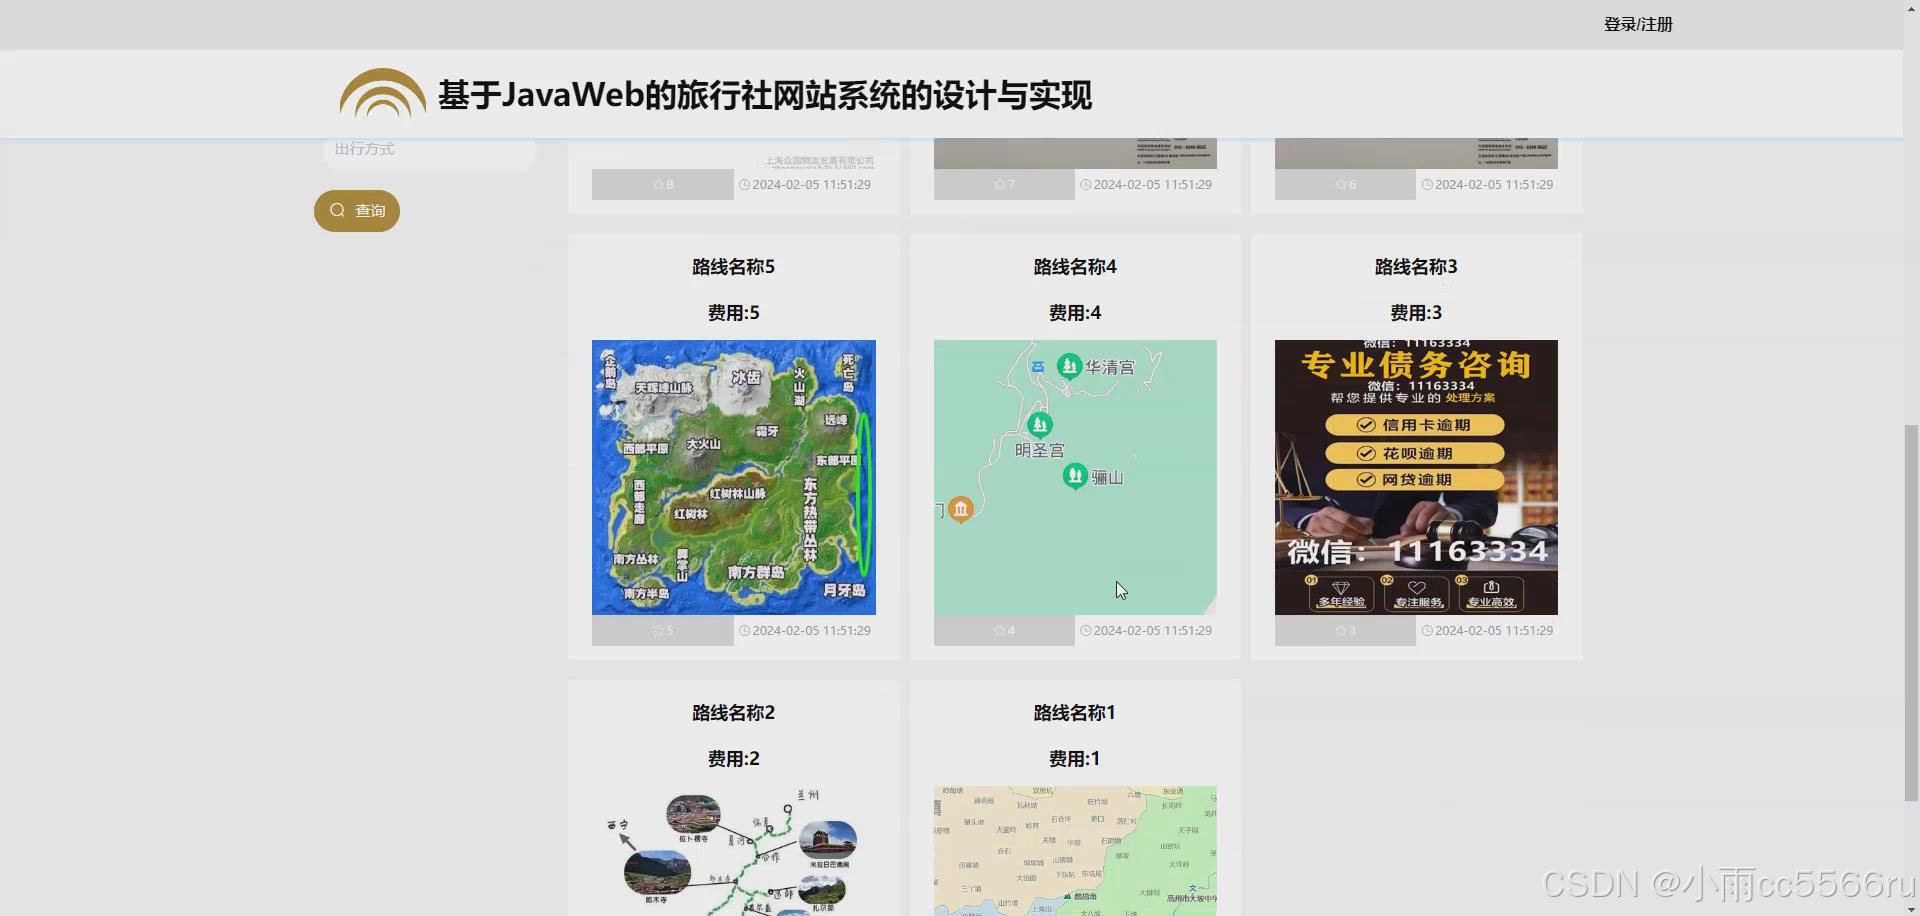This screenshot has height=916, width=1920.
Task: Click the clock icon on the top-left route card
Action: point(743,184)
